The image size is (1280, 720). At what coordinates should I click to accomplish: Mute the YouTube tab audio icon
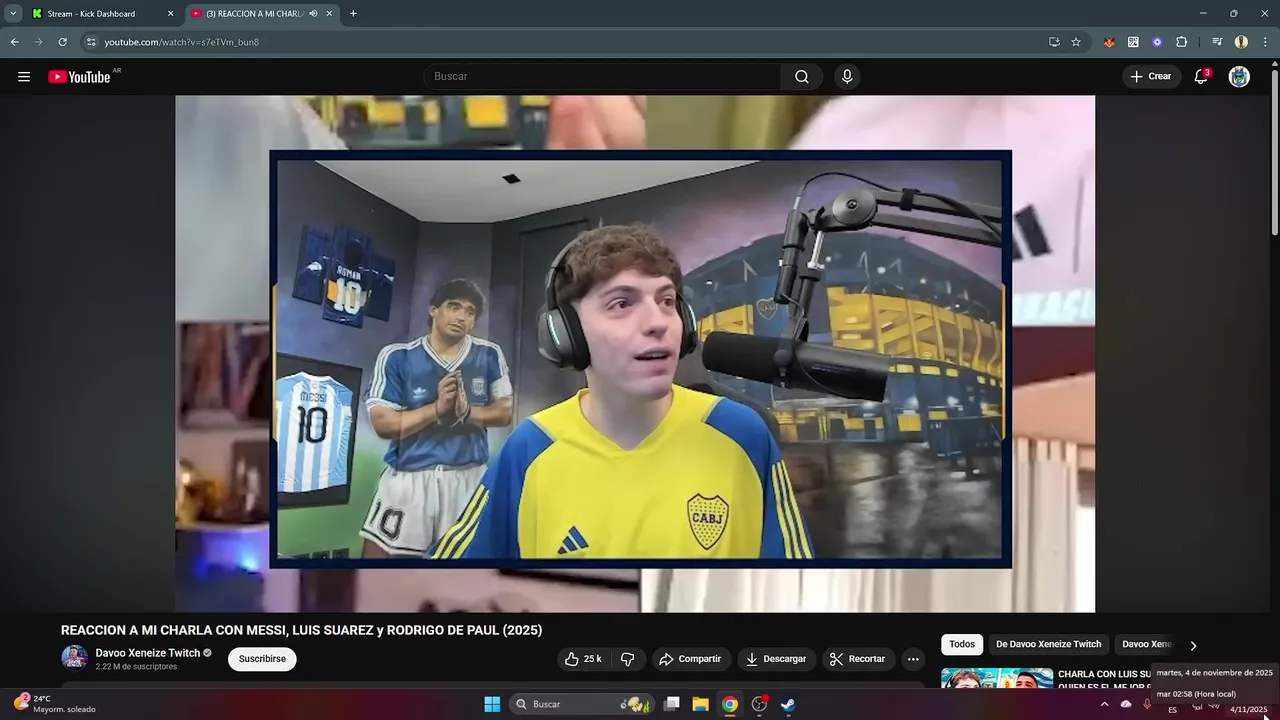tap(313, 14)
